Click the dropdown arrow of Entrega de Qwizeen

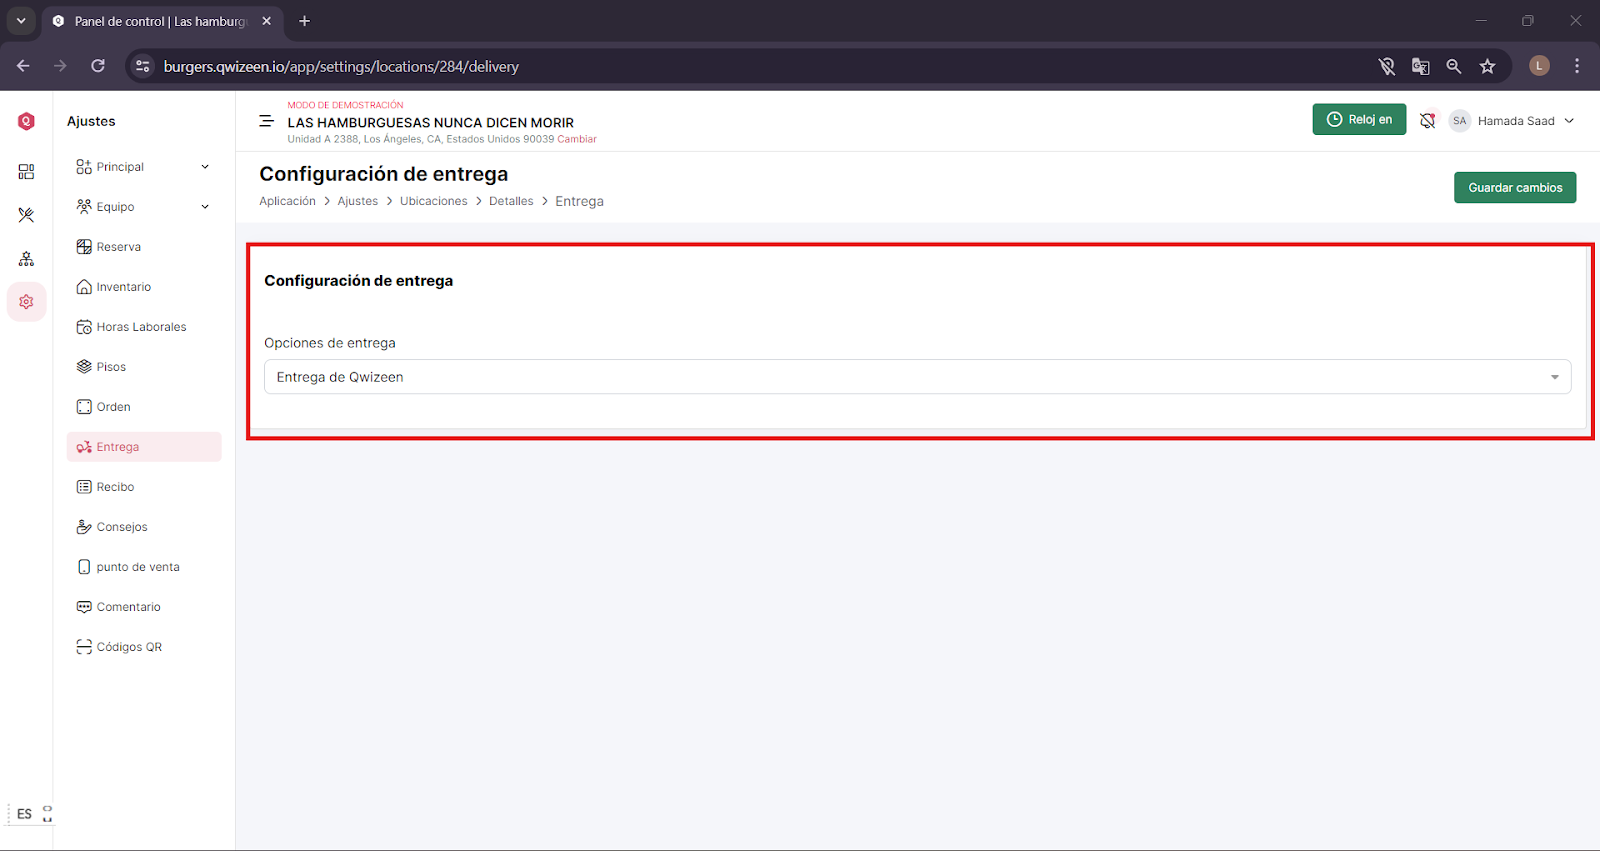(x=1555, y=377)
